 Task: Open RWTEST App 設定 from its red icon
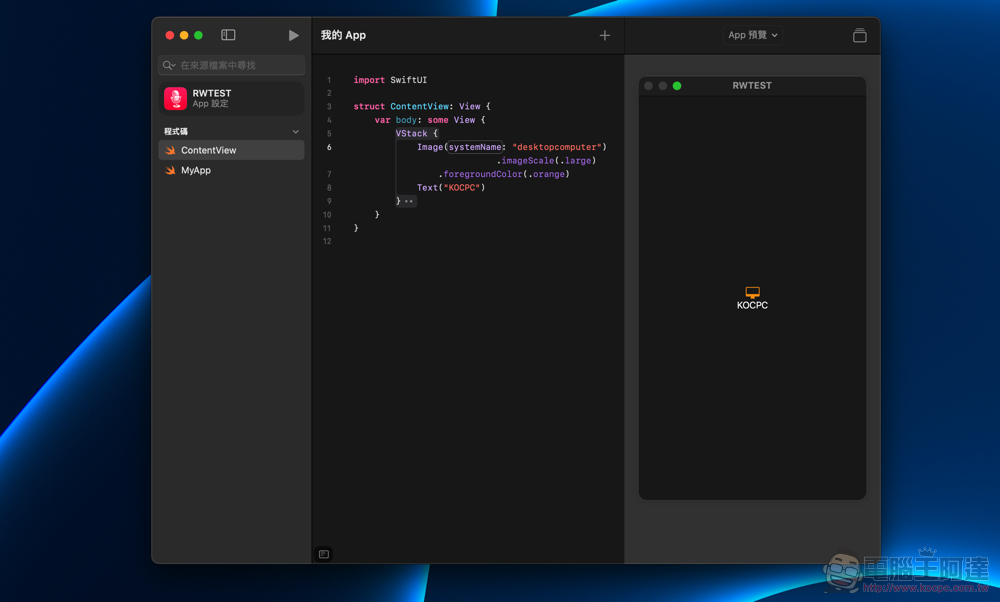pyautogui.click(x=176, y=98)
